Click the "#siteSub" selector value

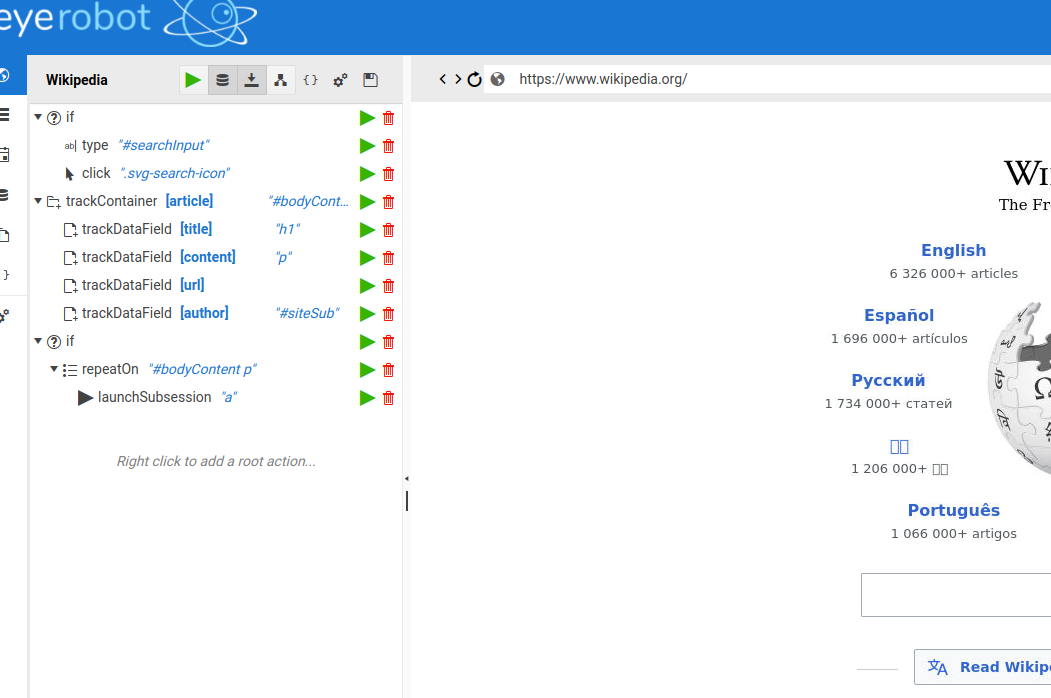point(308,313)
